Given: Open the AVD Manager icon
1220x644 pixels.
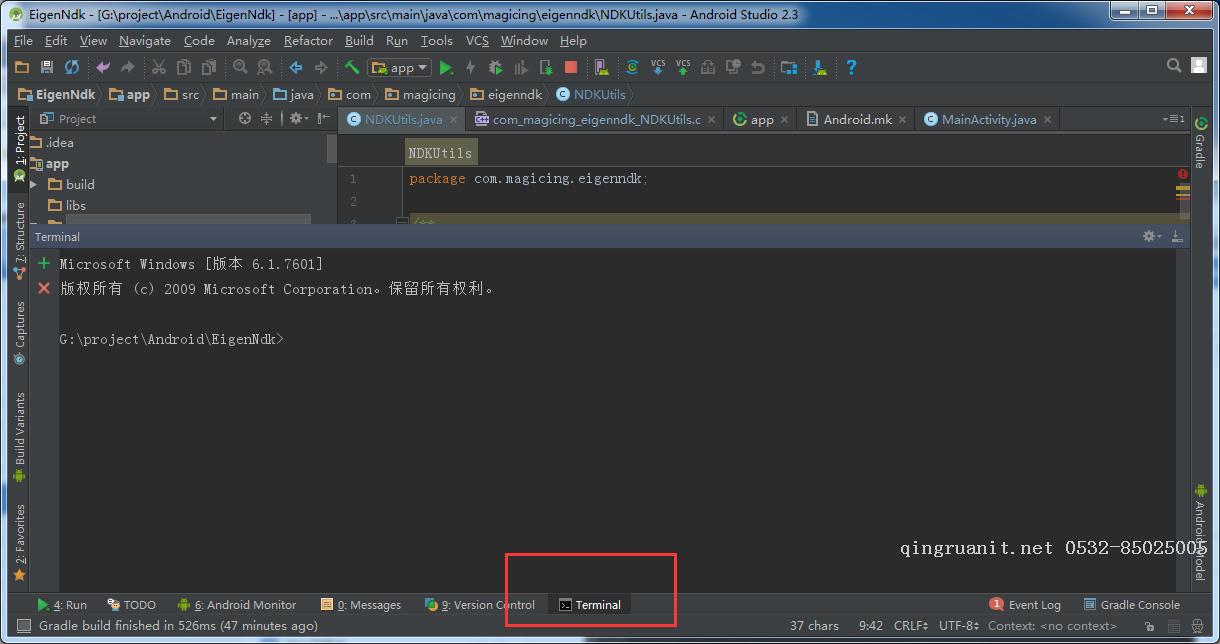Looking at the screenshot, I should (x=601, y=67).
